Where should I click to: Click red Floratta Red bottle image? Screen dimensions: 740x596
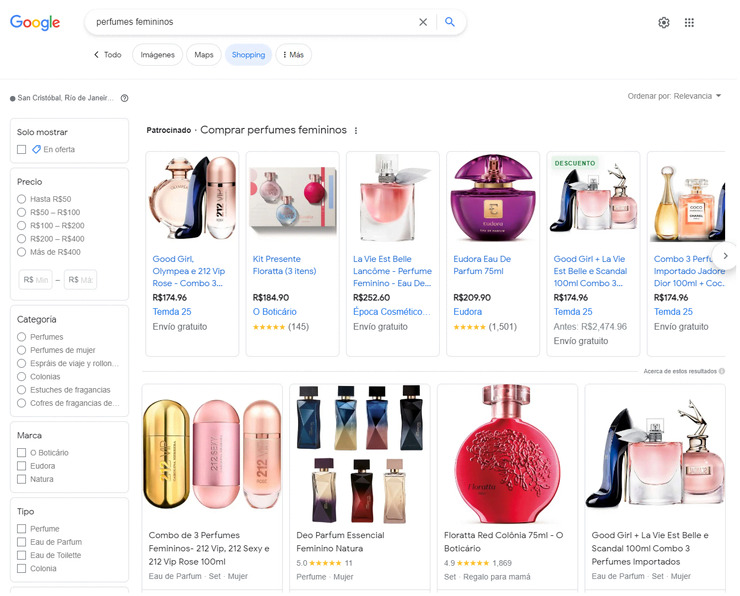(x=507, y=454)
